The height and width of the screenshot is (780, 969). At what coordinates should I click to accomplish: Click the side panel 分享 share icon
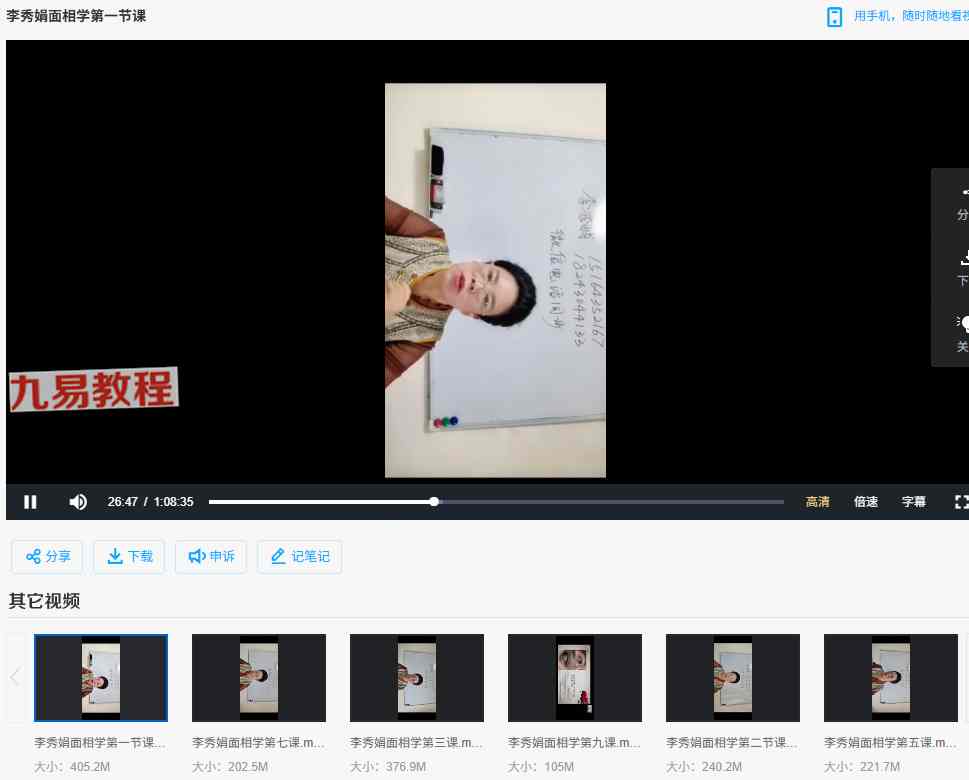(963, 192)
